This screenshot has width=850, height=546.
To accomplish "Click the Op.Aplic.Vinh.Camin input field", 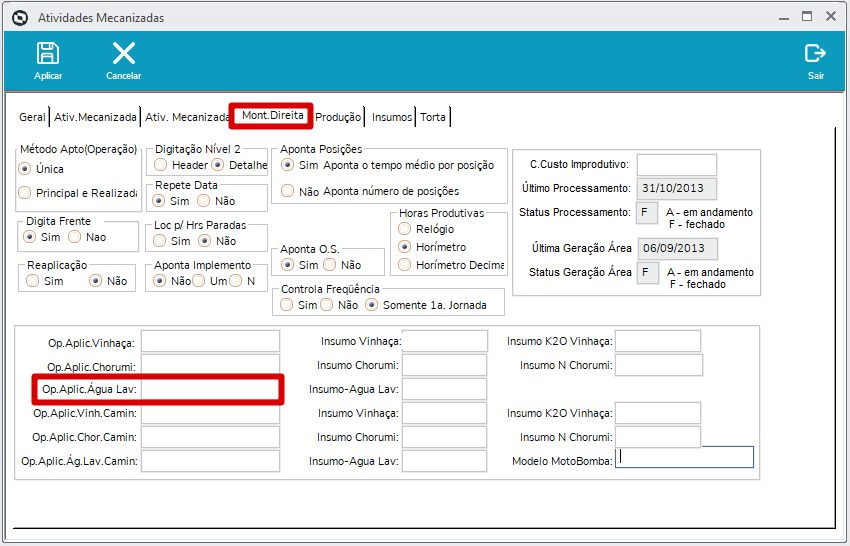I will (x=210, y=414).
